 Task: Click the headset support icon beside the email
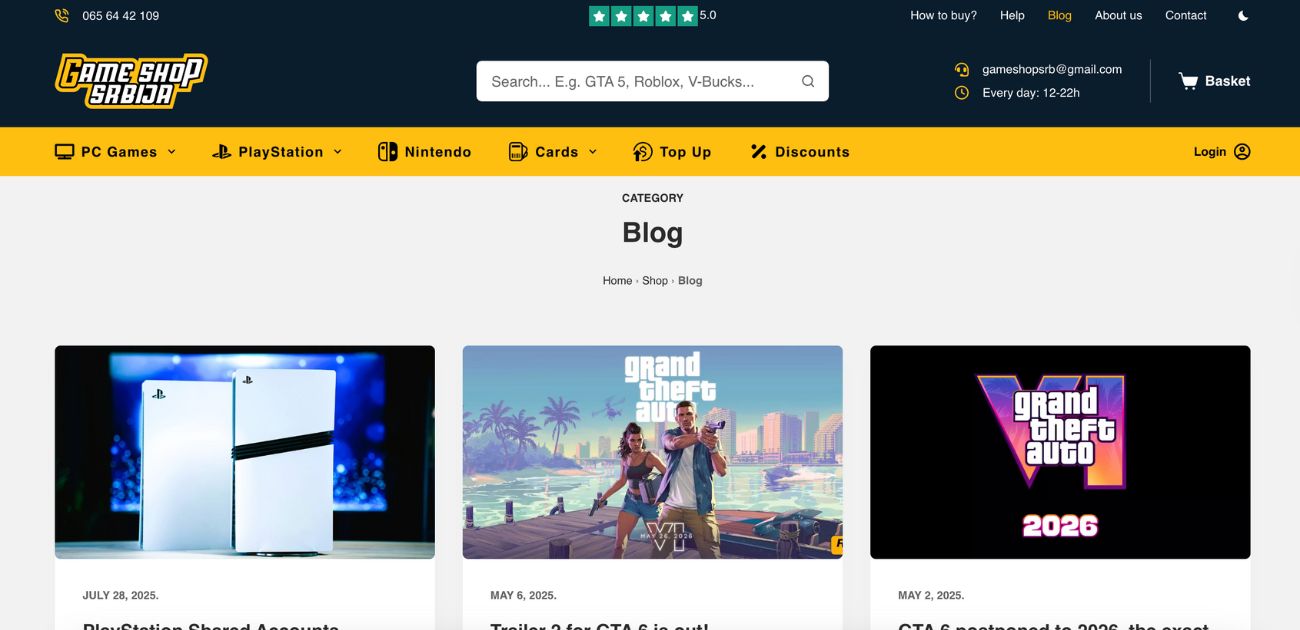pyautogui.click(x=962, y=70)
